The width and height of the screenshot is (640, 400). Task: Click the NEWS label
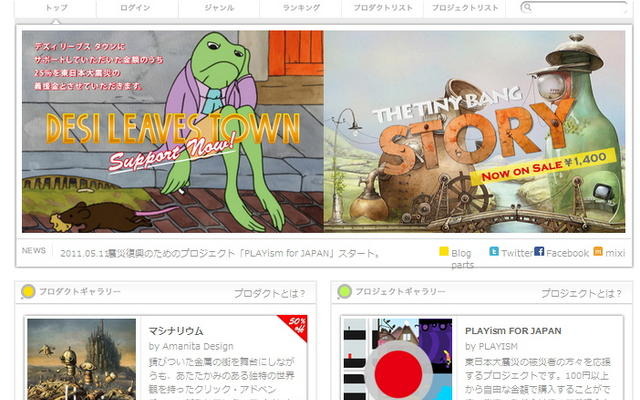(x=34, y=251)
